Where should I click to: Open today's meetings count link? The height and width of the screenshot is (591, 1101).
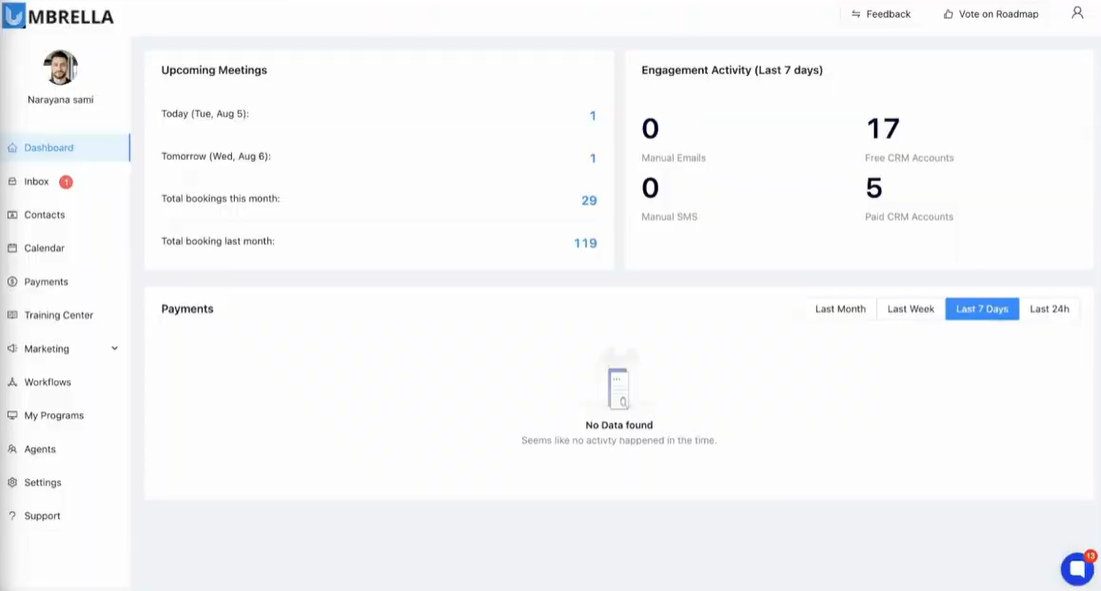(593, 116)
